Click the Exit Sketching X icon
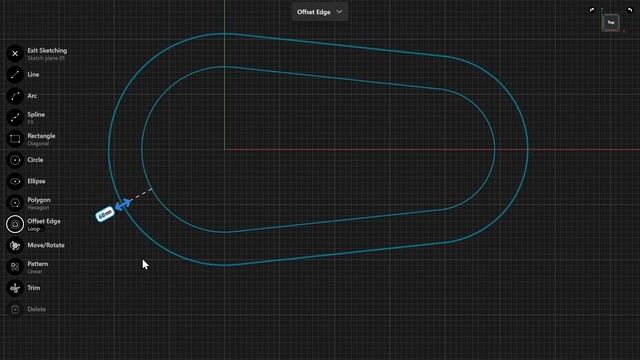Image resolution: width=640 pixels, height=360 pixels. point(15,53)
